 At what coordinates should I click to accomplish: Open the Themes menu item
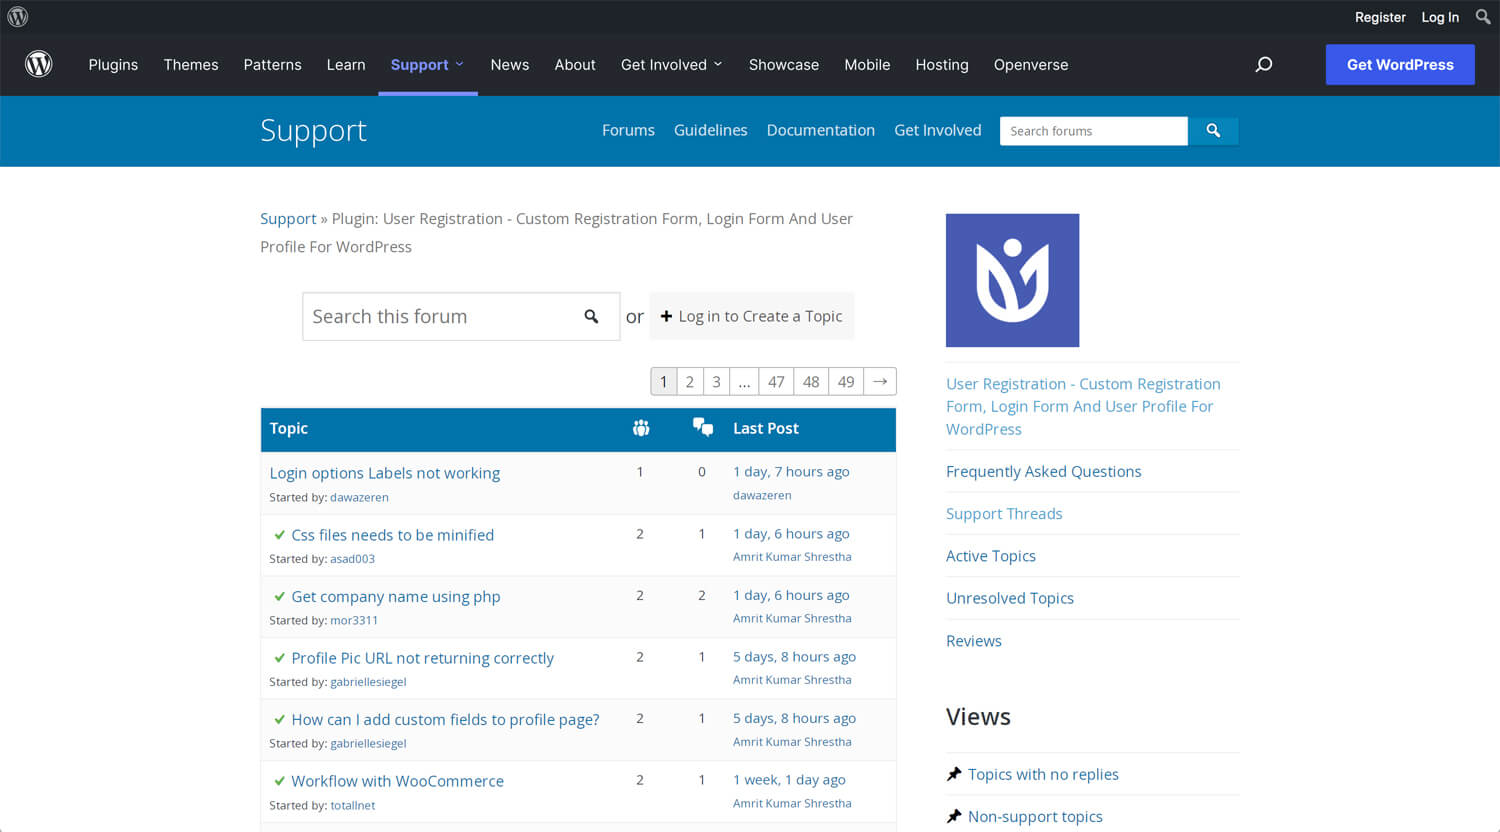[x=191, y=64]
